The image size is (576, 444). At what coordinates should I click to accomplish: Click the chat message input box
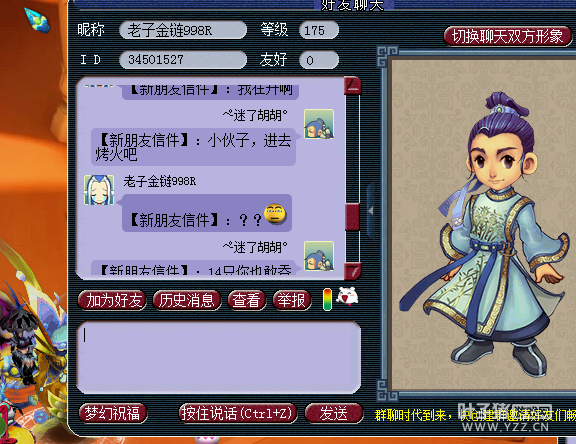pos(219,357)
